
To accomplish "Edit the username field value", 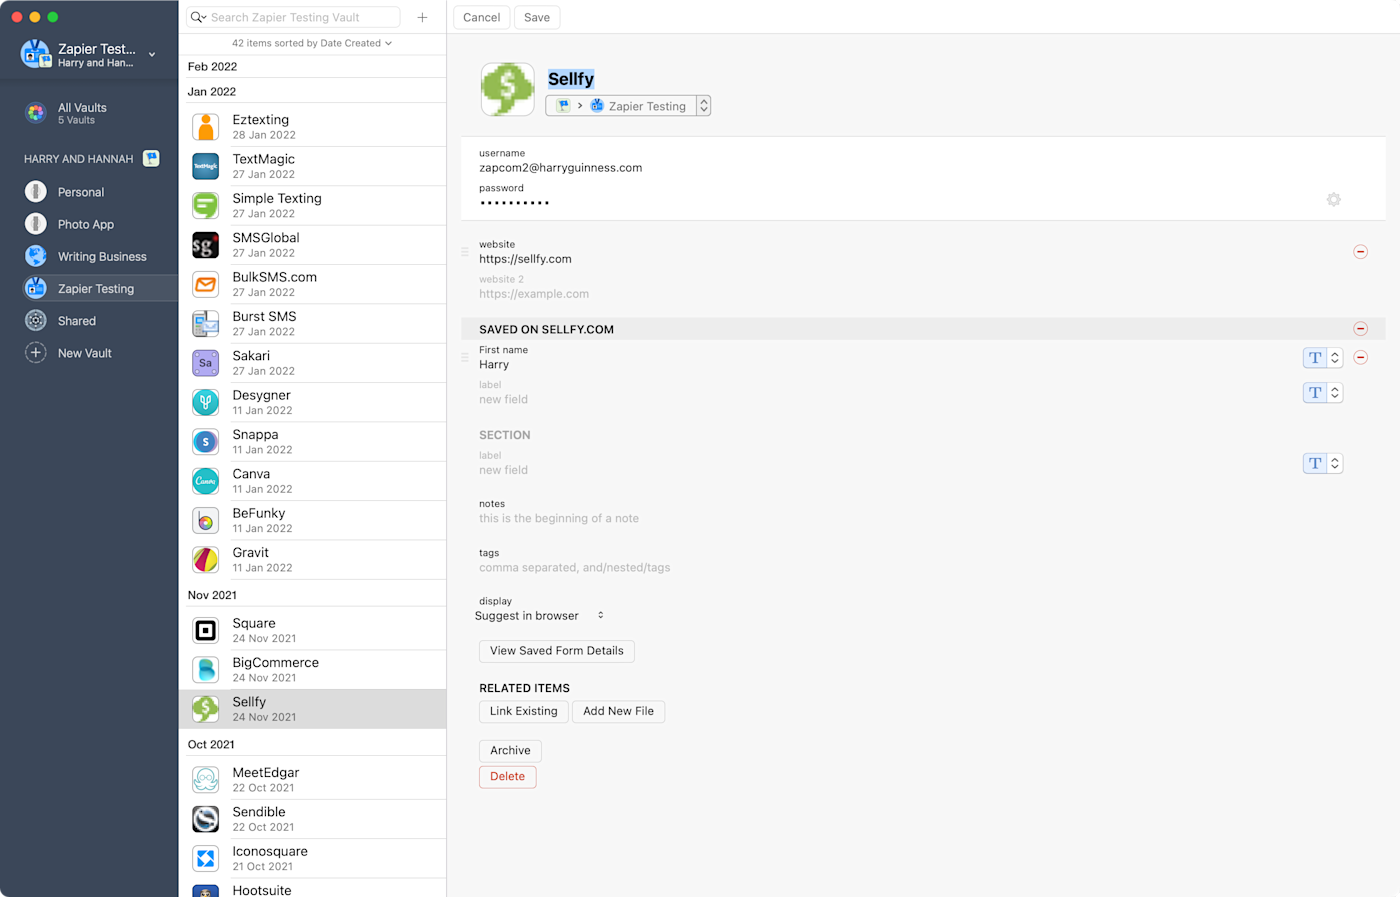I will (x=561, y=168).
